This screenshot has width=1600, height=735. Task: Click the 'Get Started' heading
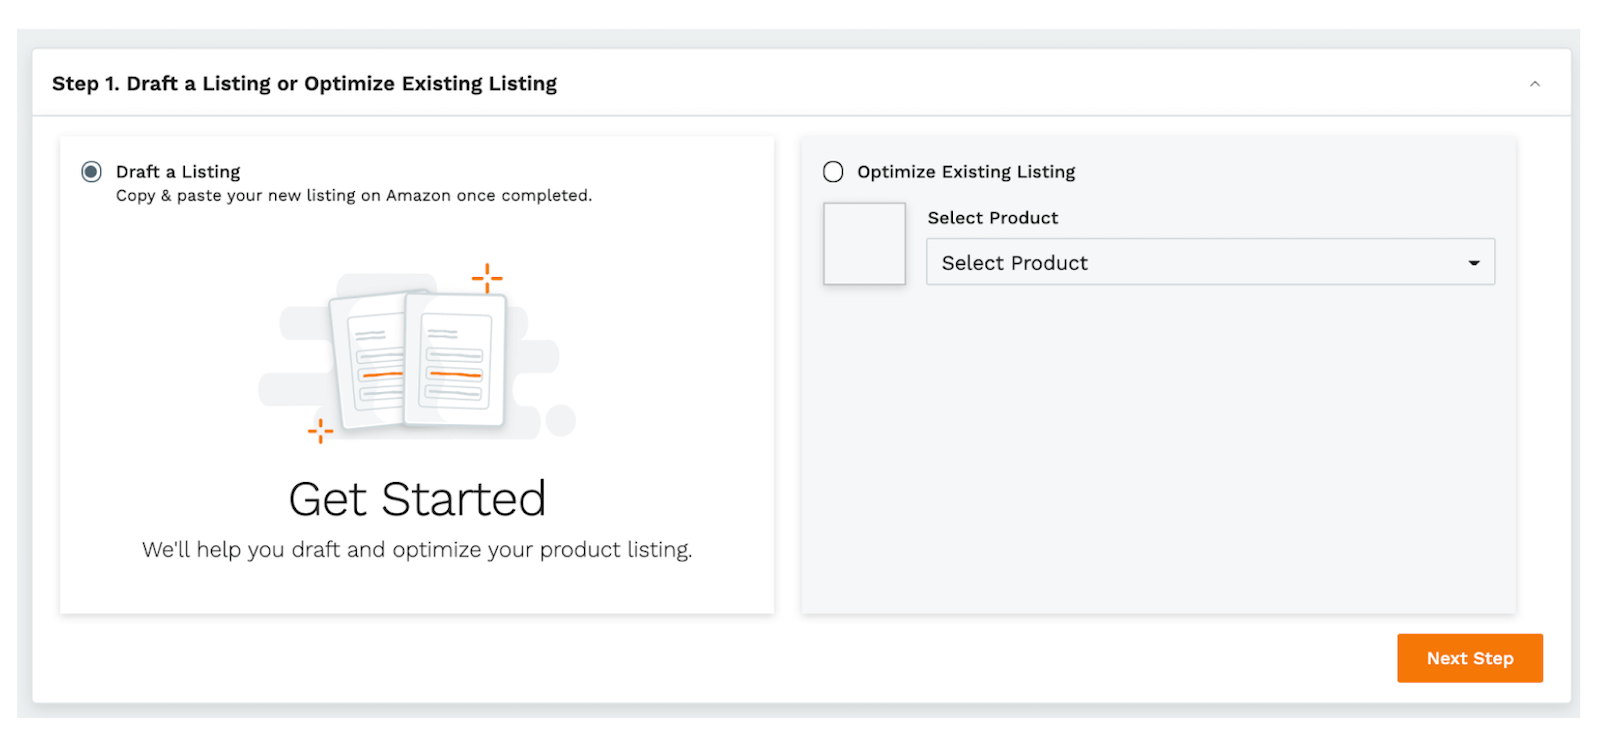pyautogui.click(x=417, y=499)
